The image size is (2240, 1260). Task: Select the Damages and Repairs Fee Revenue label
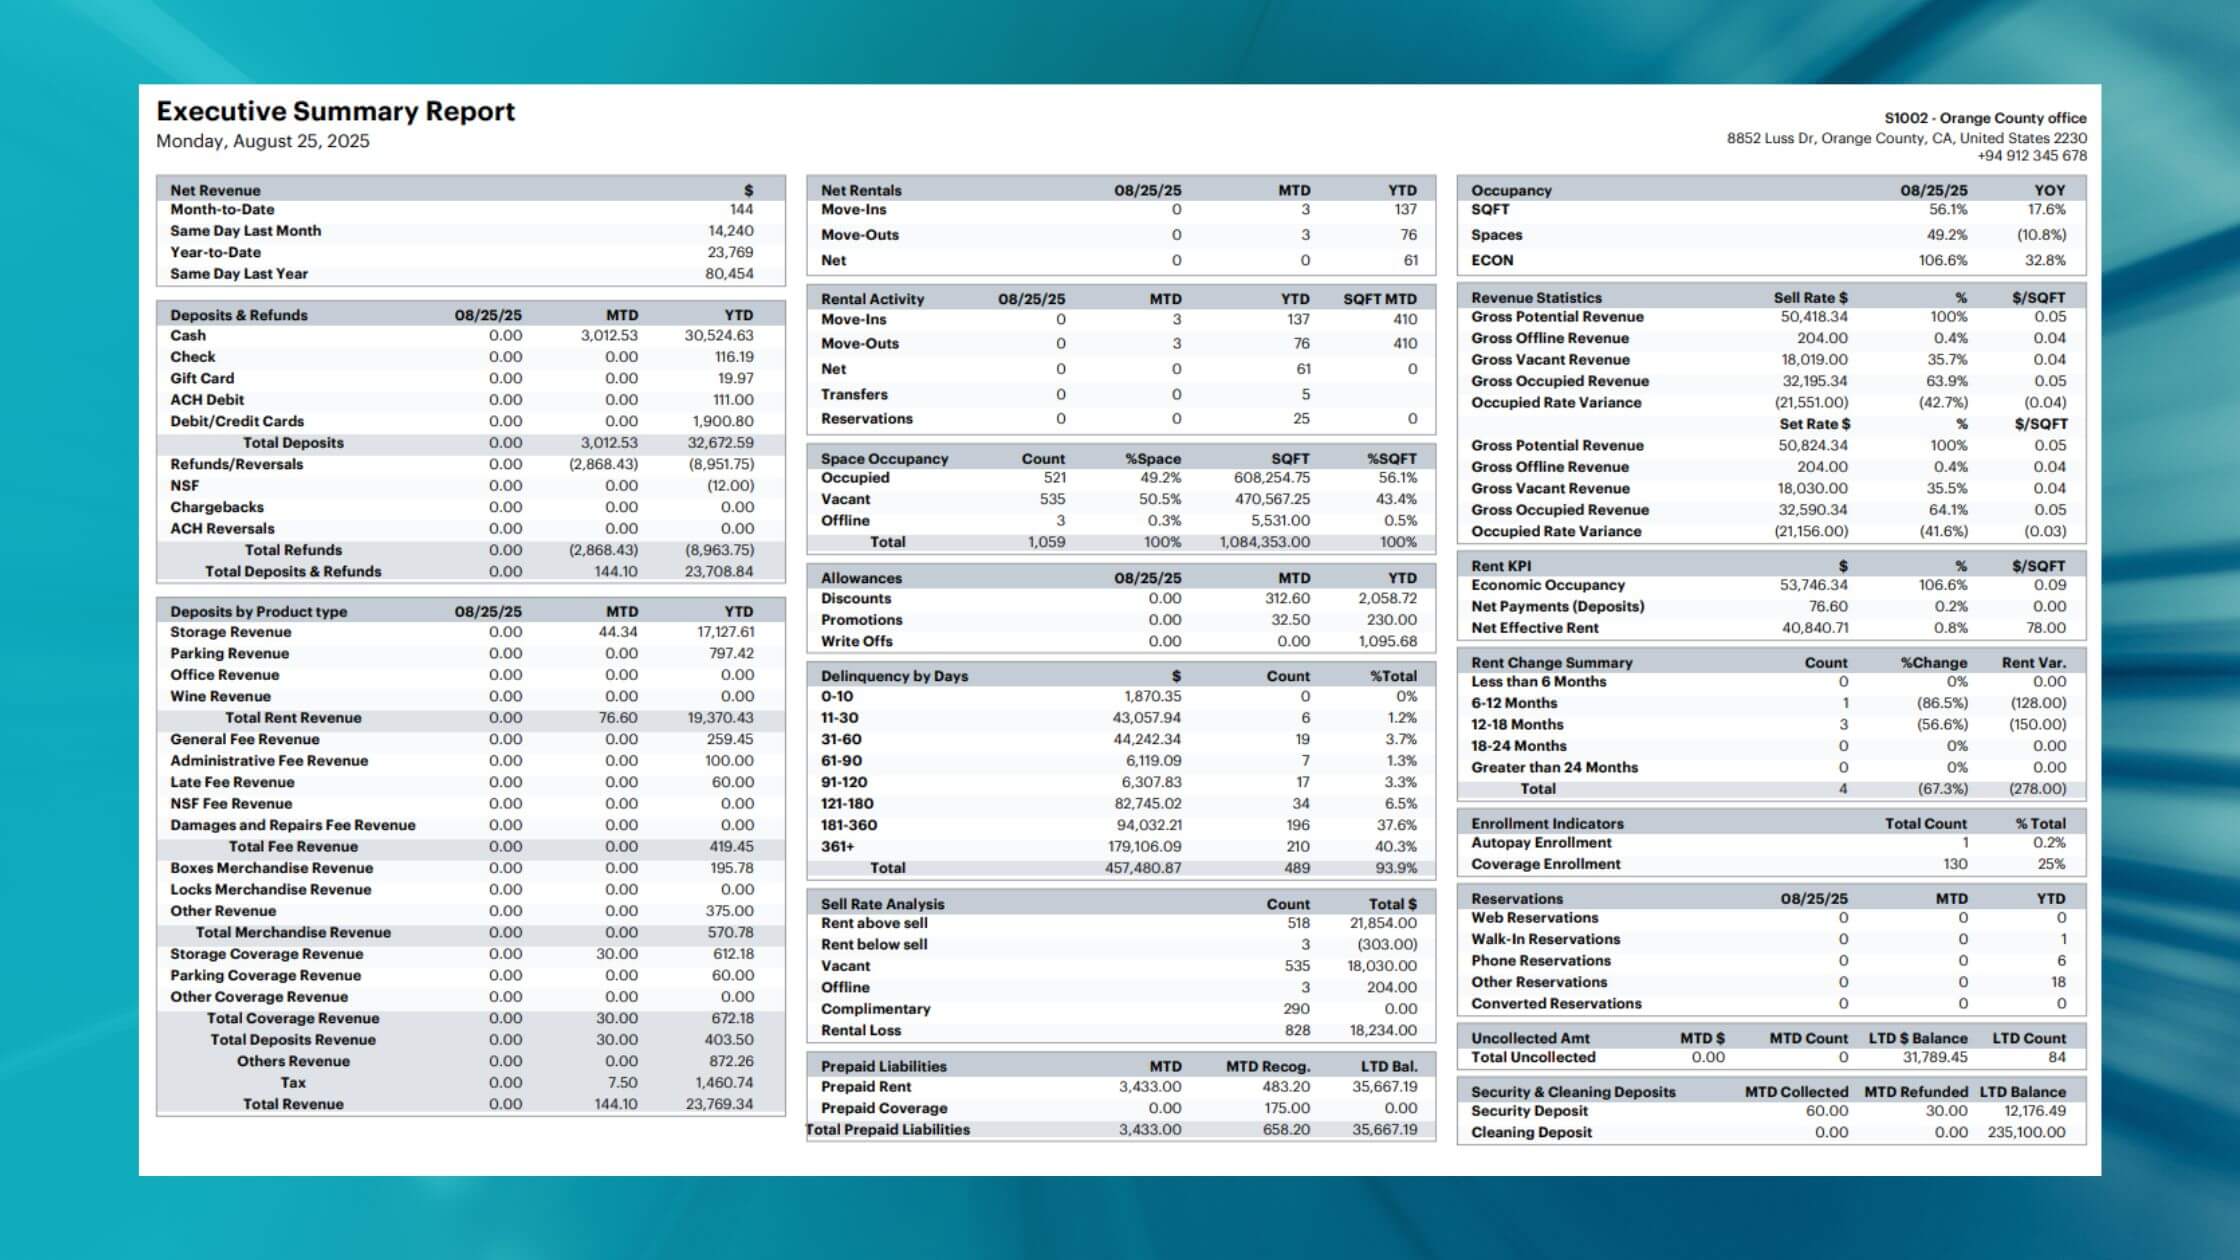pos(293,825)
